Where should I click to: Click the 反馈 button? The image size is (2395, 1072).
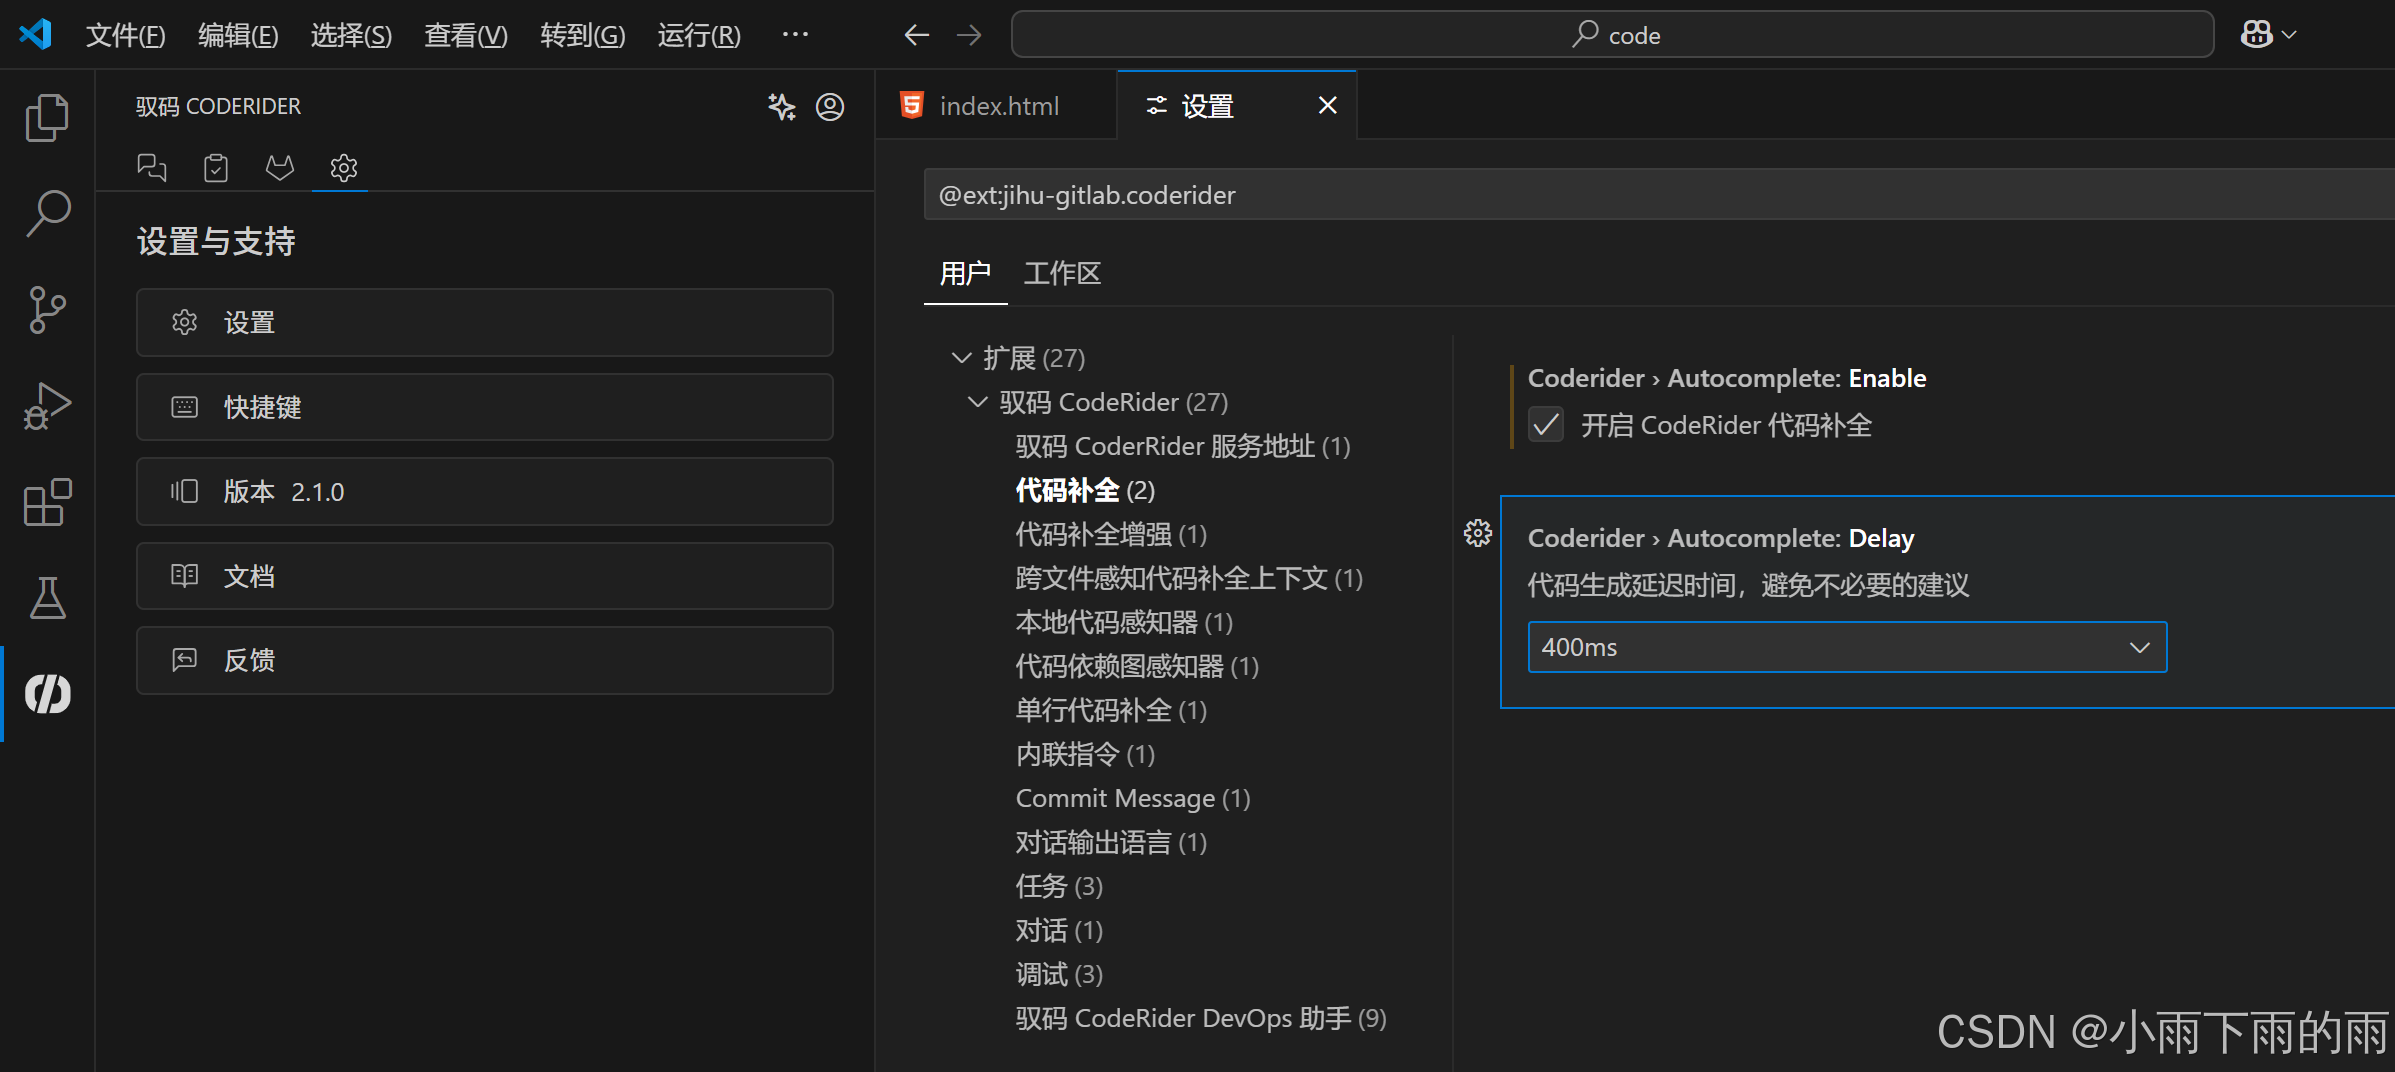(x=485, y=660)
